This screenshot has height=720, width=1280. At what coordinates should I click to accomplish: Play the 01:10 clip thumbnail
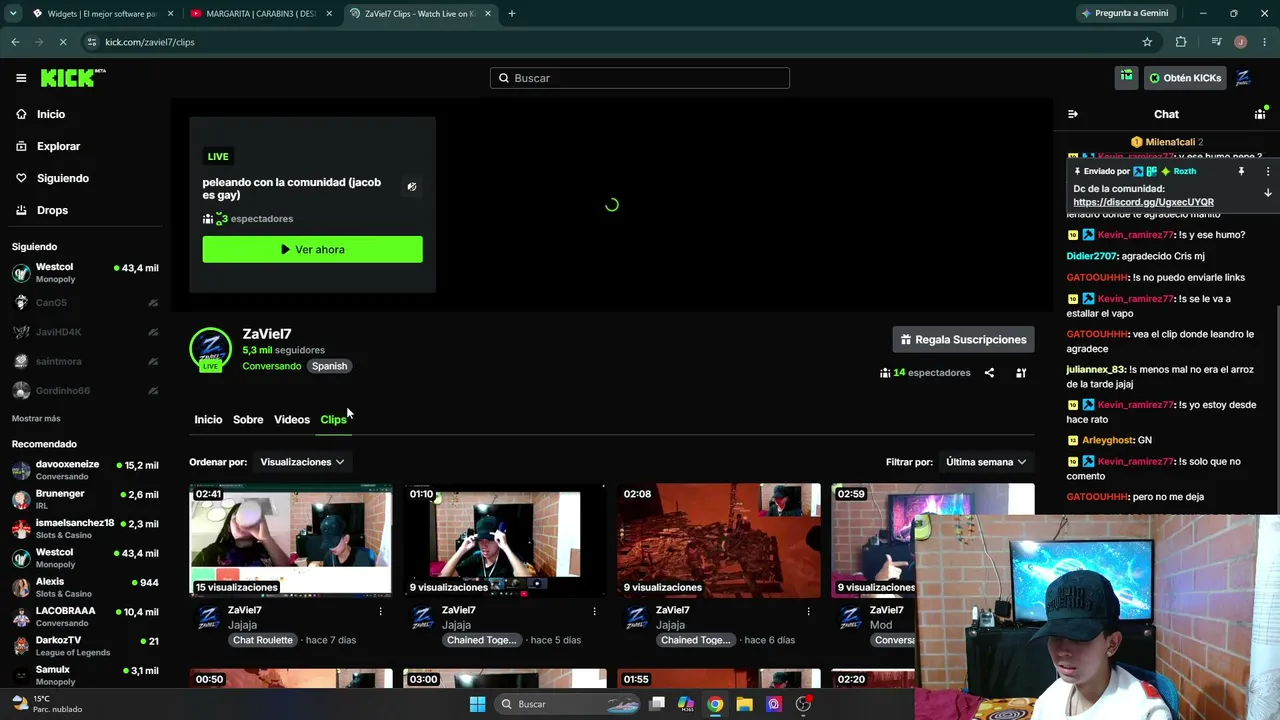[x=505, y=540]
